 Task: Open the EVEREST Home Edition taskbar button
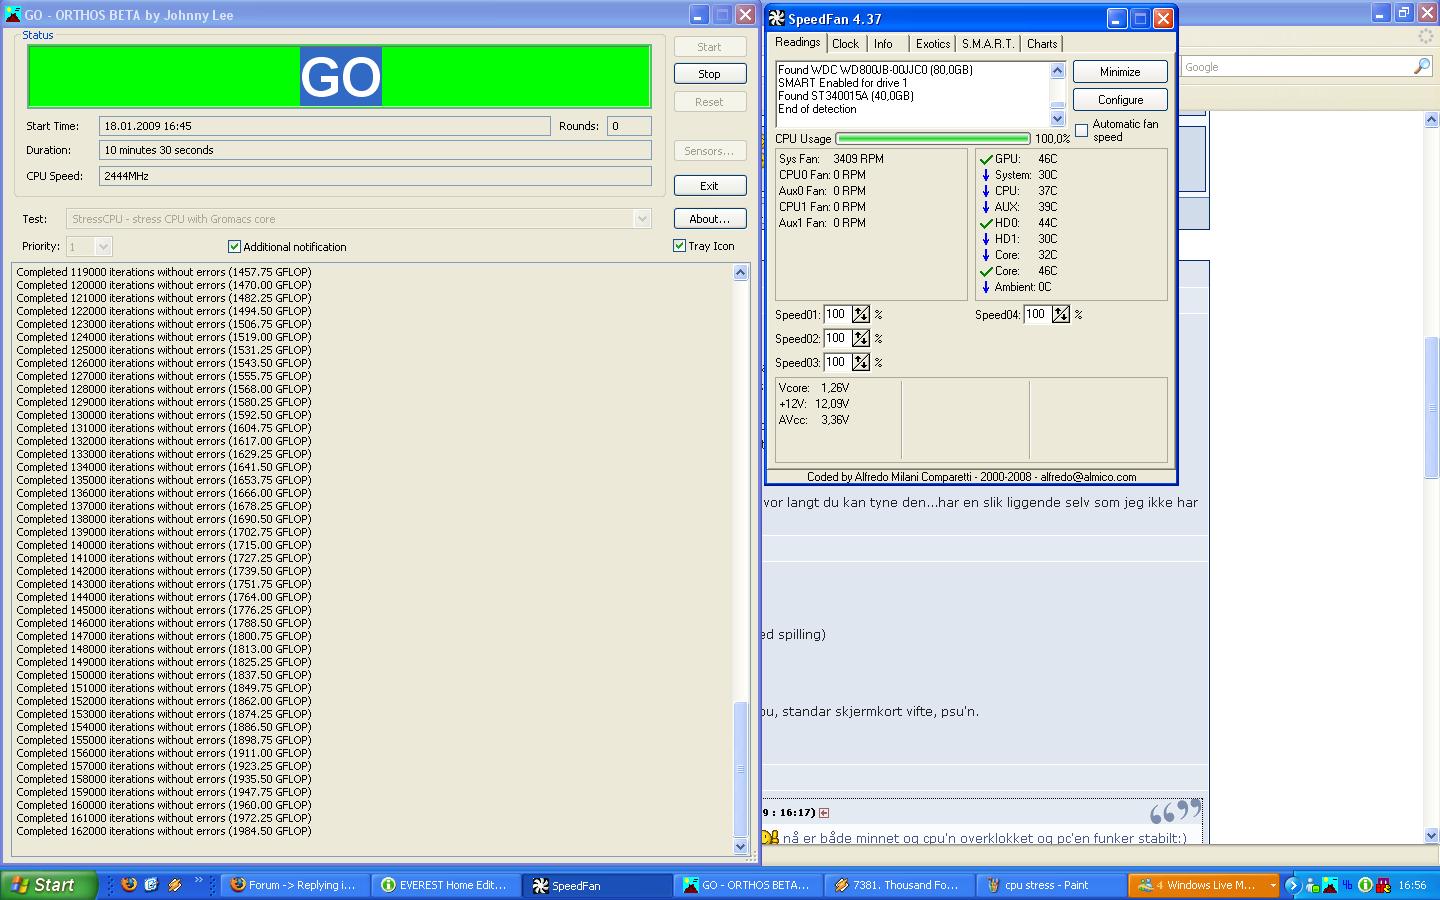click(446, 885)
